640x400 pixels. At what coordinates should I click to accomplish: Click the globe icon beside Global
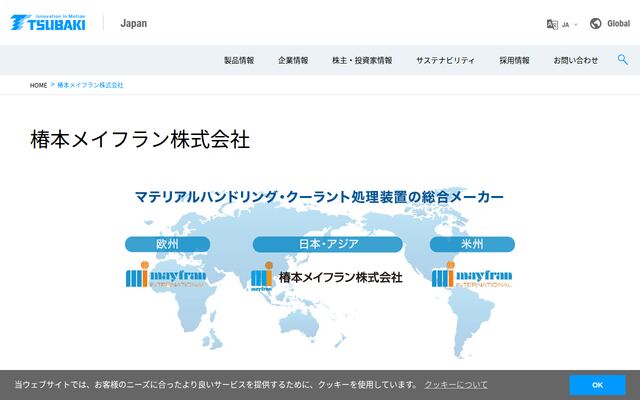click(596, 24)
